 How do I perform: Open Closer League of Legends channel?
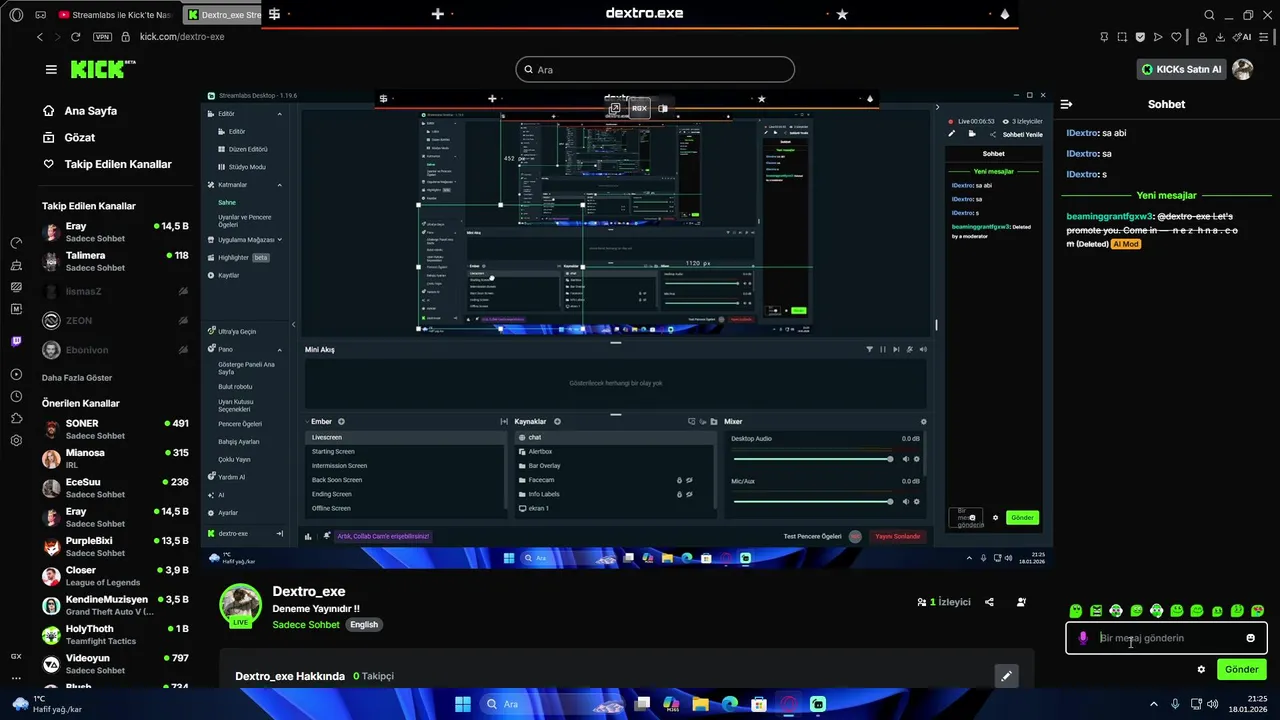tap(115, 576)
